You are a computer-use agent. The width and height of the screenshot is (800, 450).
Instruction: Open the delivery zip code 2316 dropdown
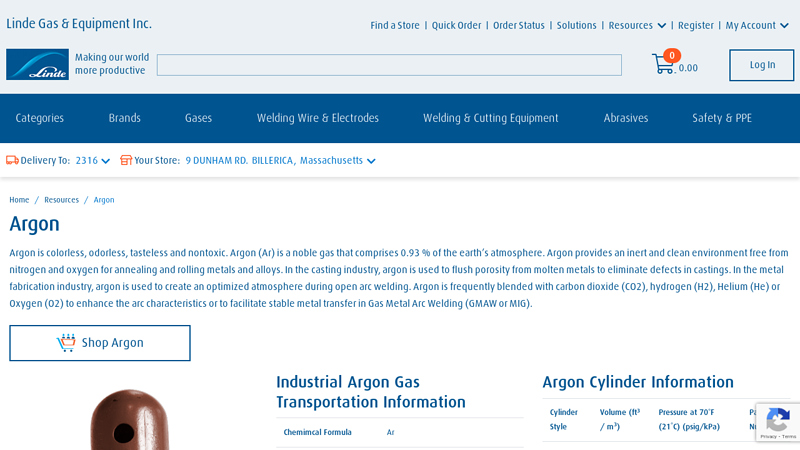(93, 160)
